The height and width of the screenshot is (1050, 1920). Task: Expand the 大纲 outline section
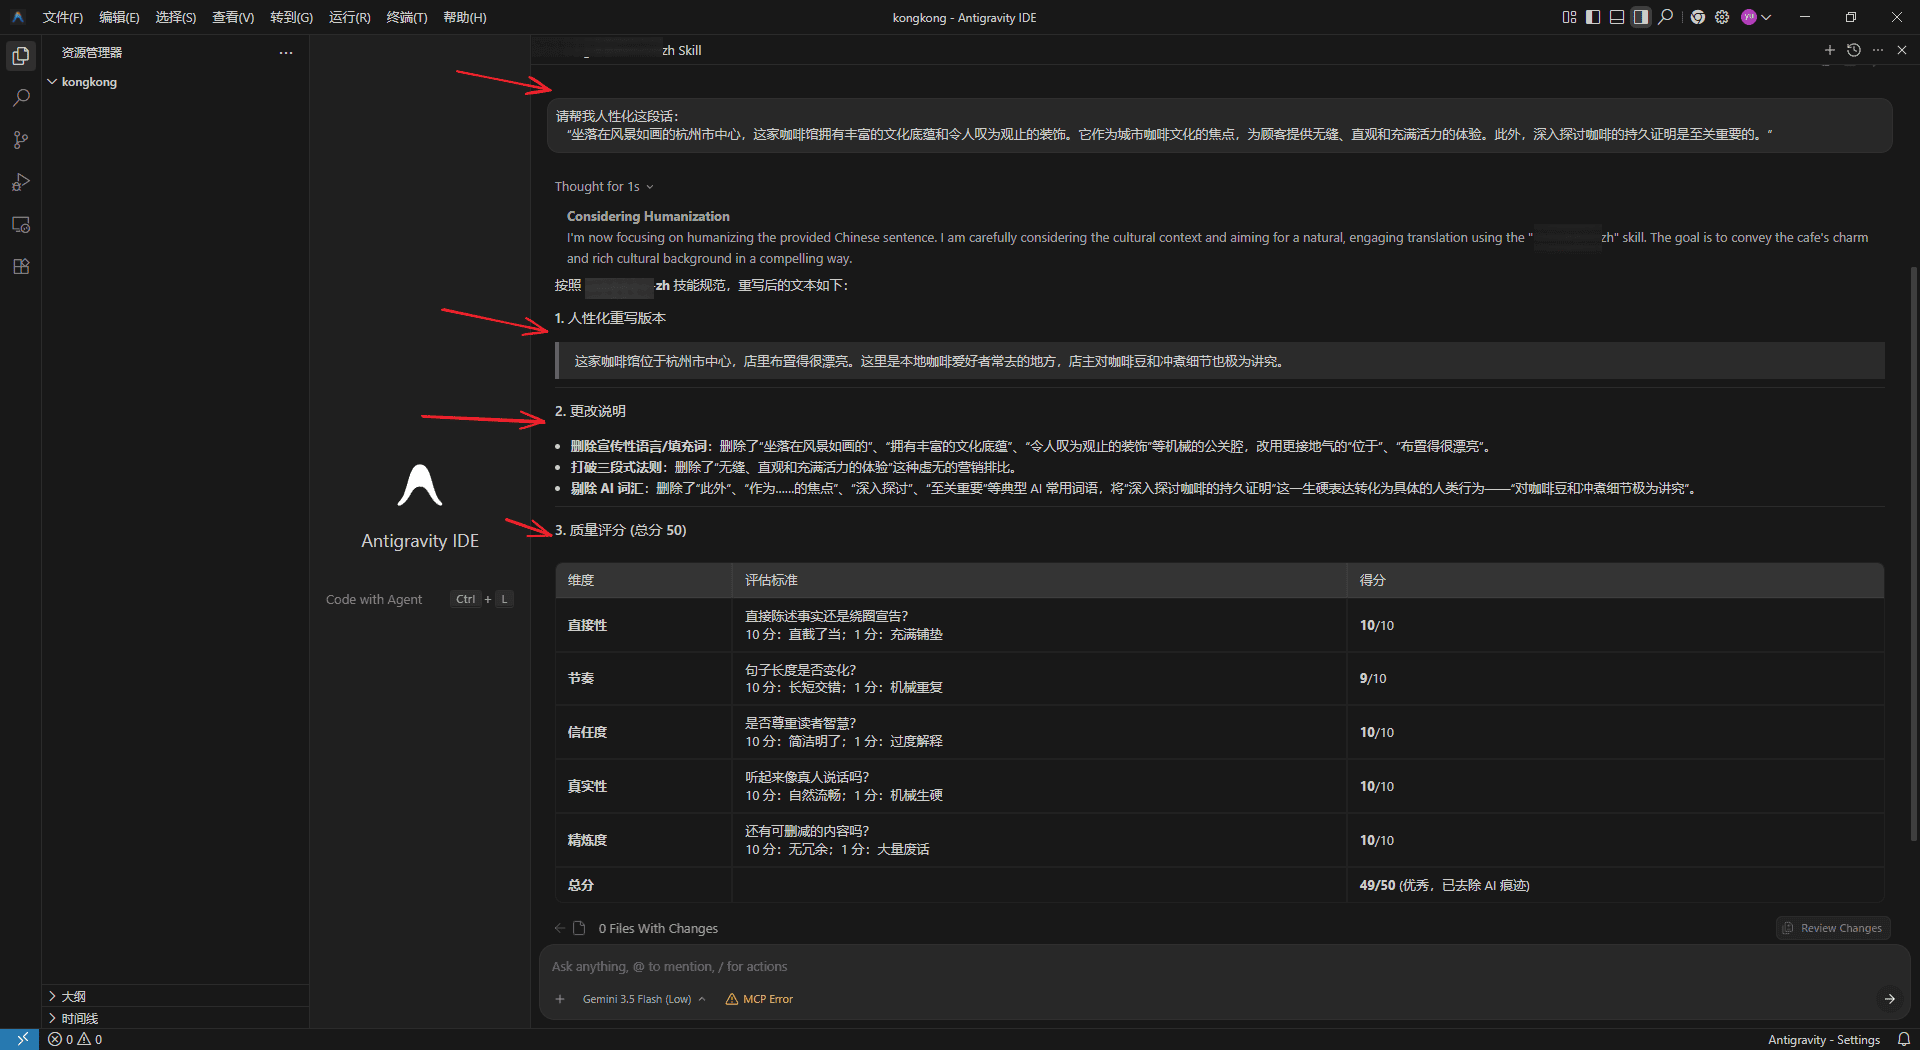[175, 996]
